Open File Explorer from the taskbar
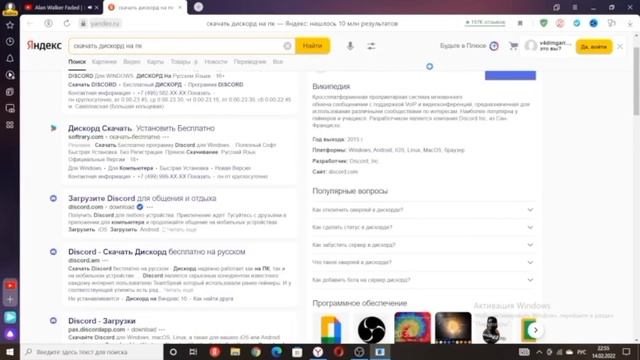This screenshot has width=640, height=360. [235, 352]
